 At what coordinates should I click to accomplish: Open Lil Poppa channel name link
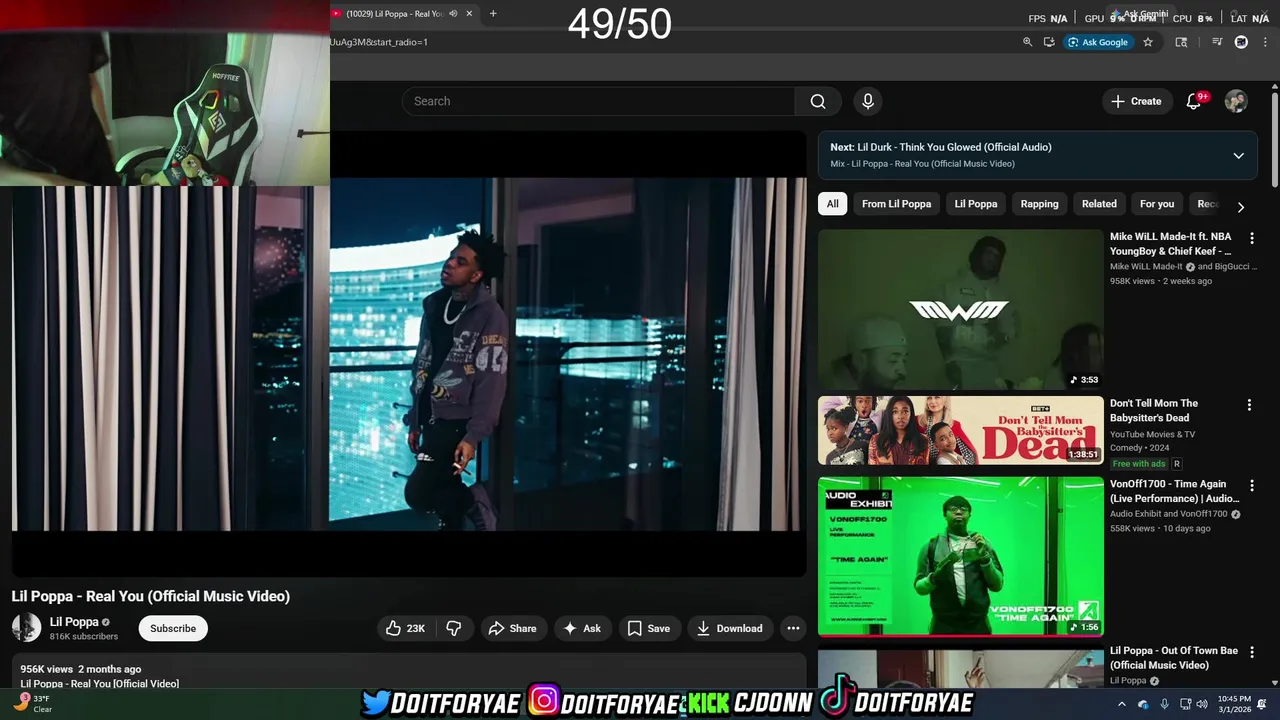pos(74,622)
